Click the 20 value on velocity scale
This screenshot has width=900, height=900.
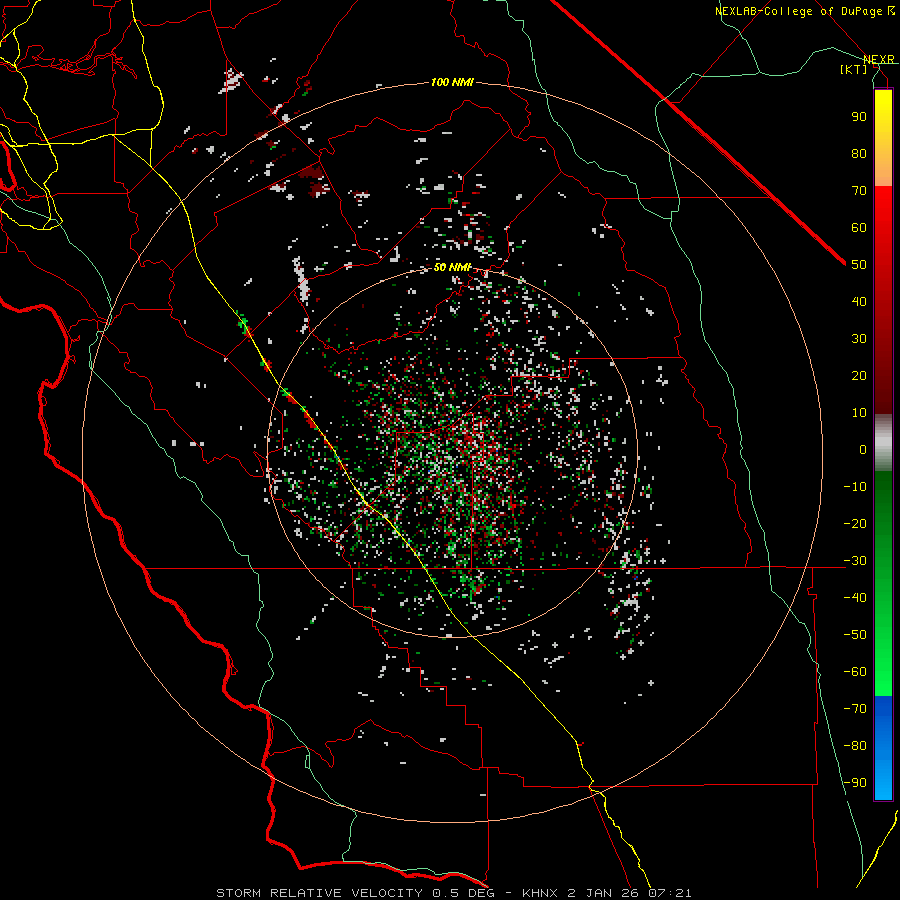pos(859,375)
